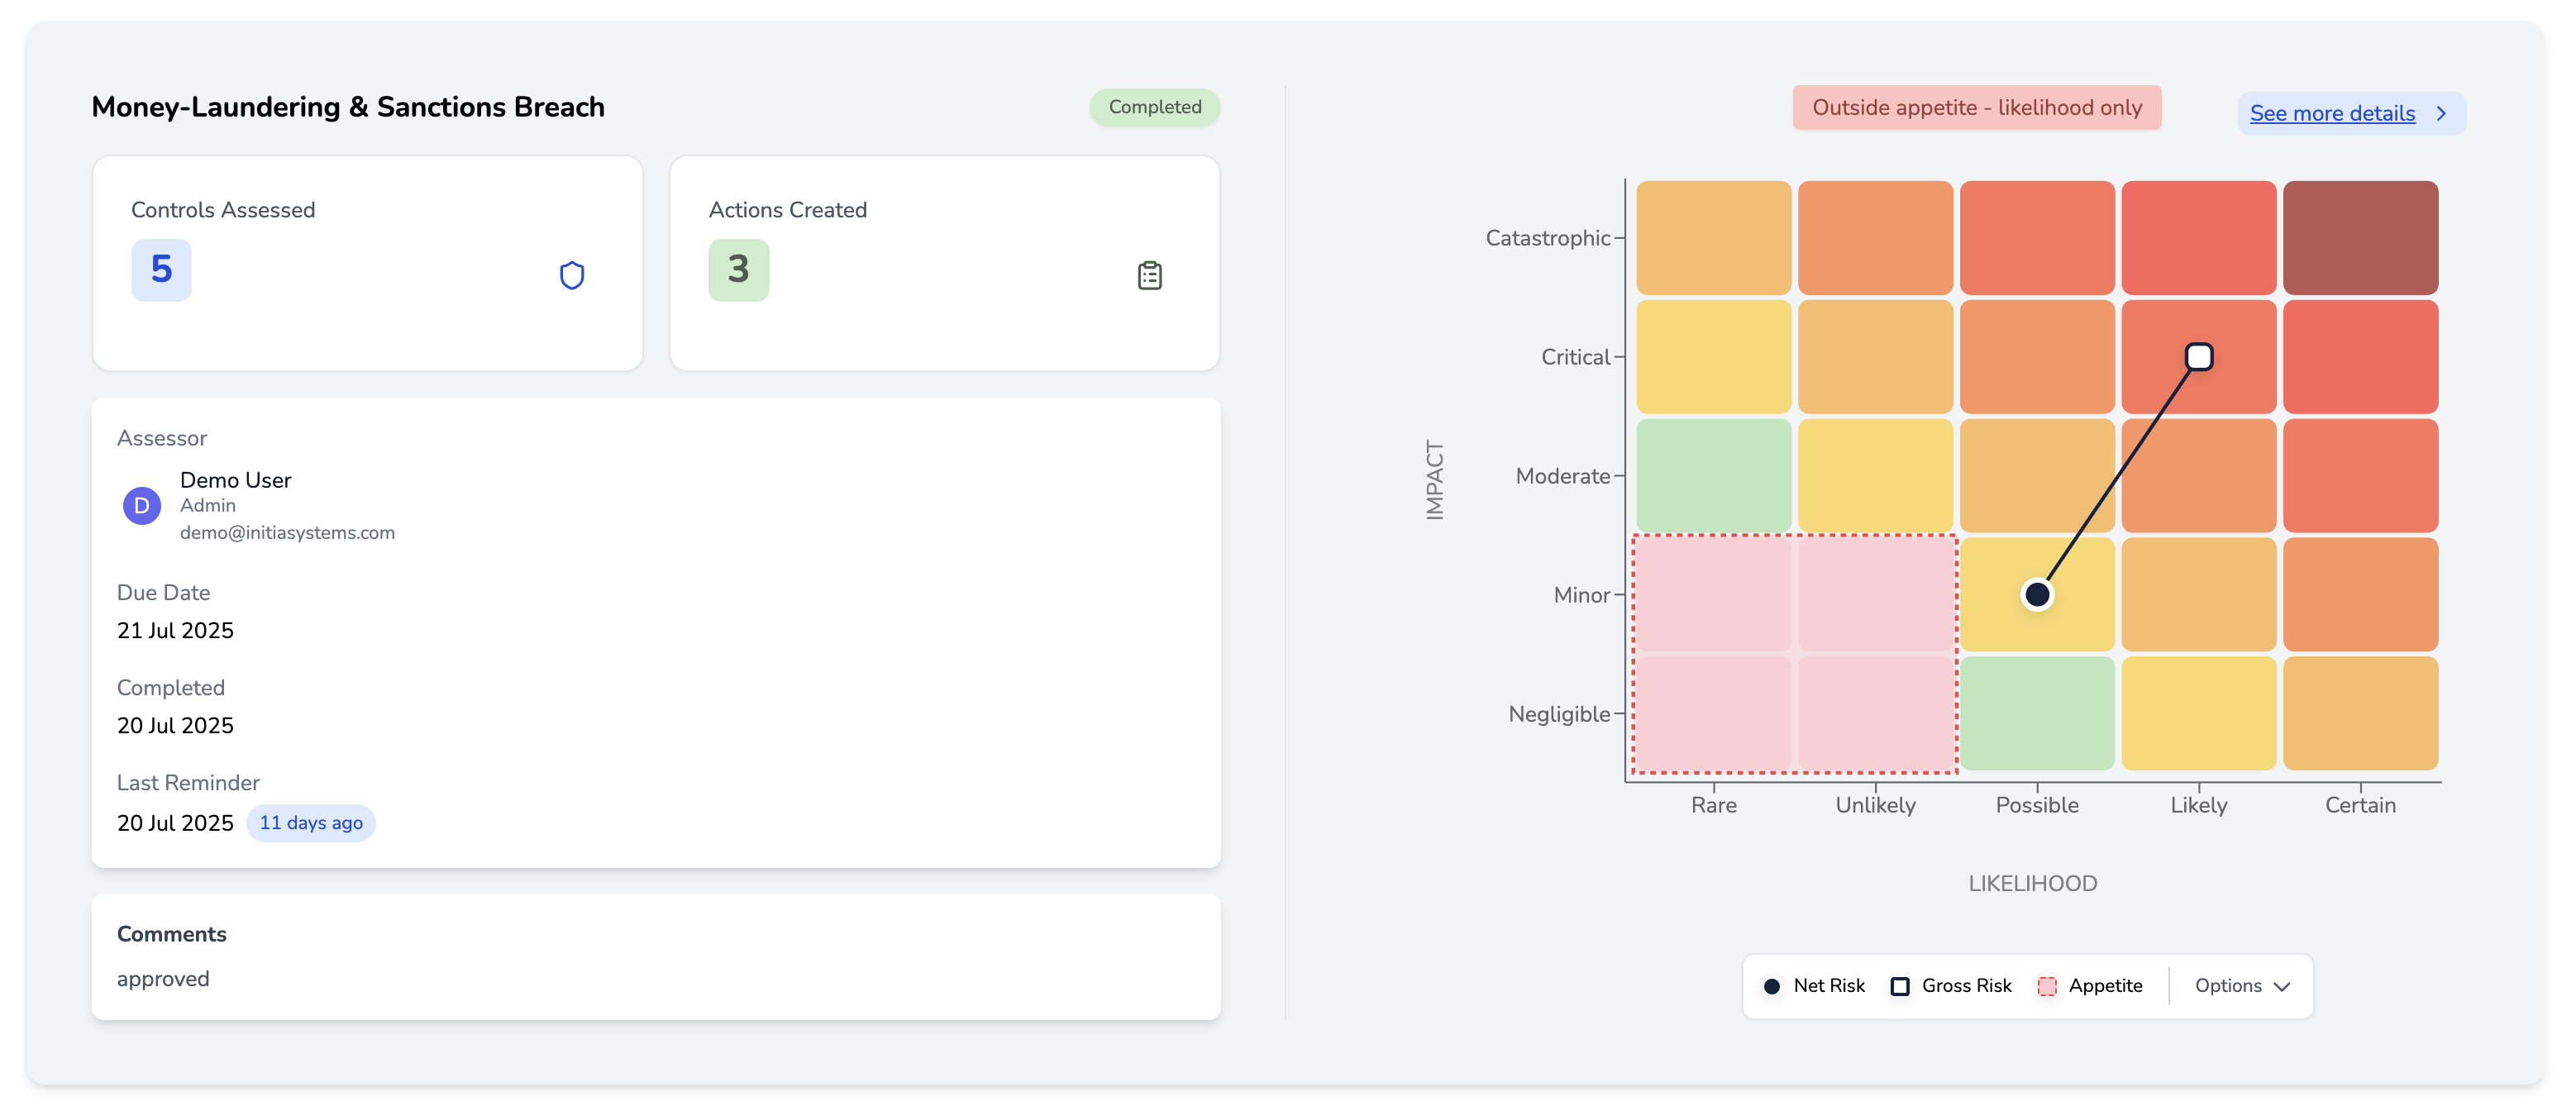Click the number 5 controls assessed badge
The height and width of the screenshot is (1111, 2576).
click(x=161, y=270)
